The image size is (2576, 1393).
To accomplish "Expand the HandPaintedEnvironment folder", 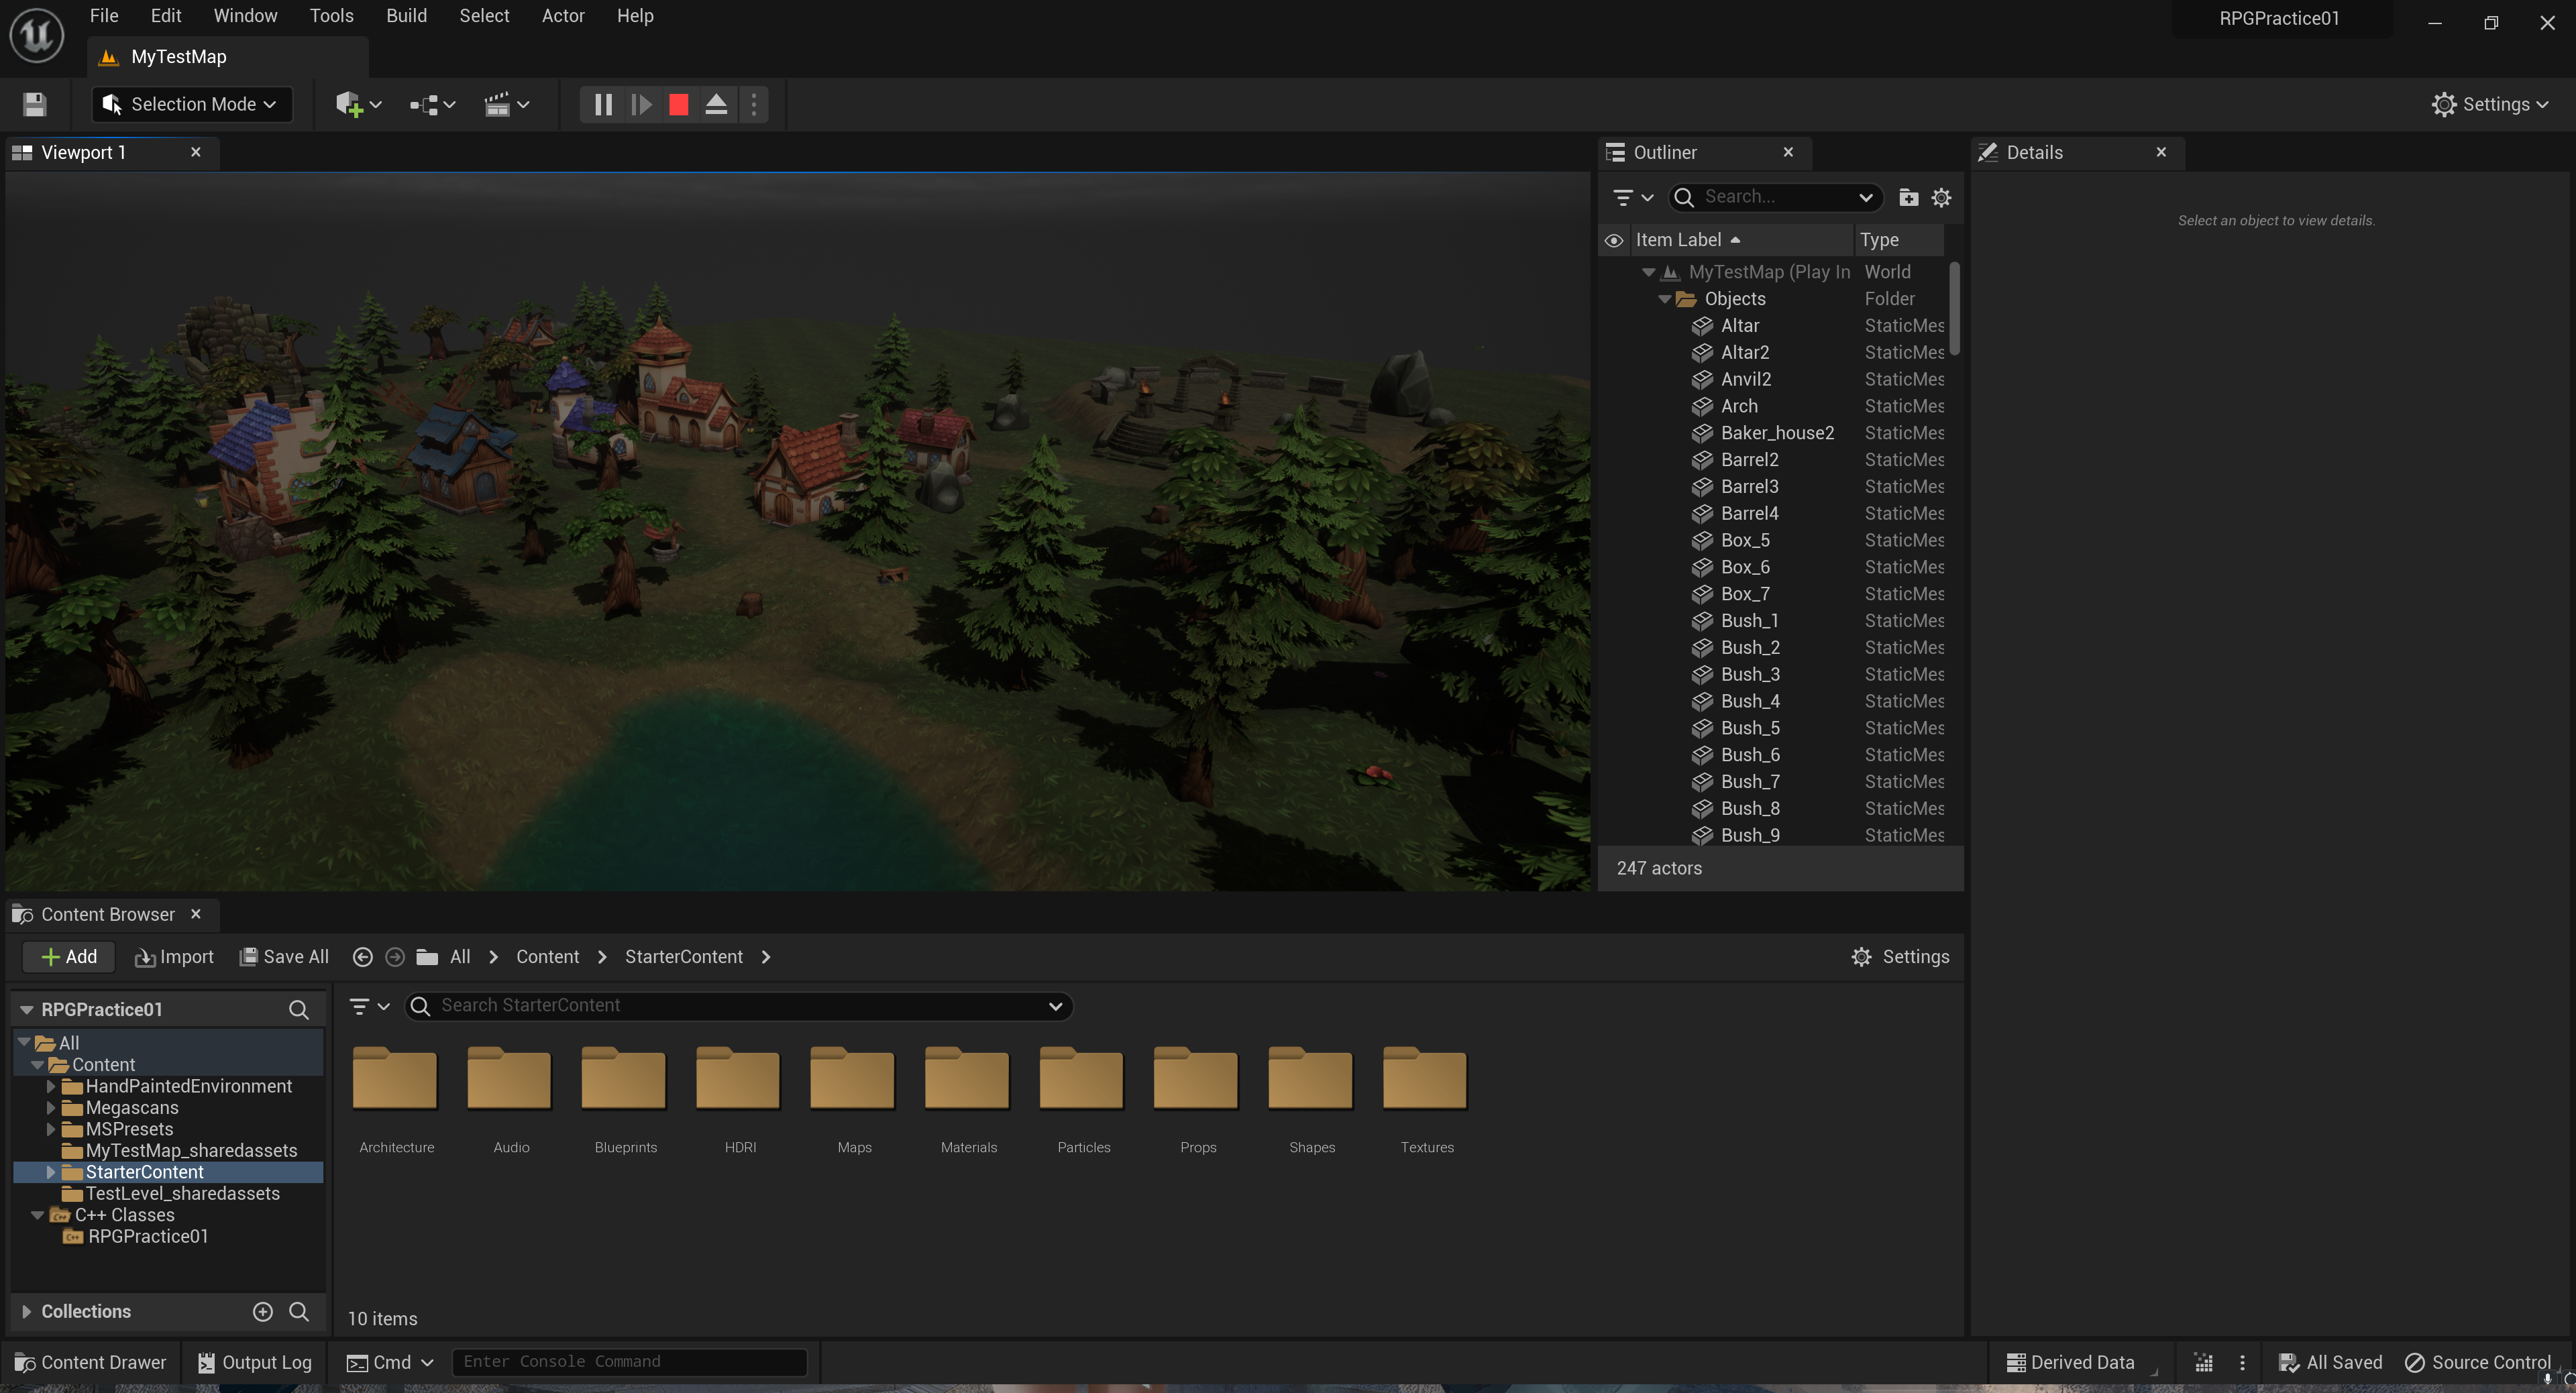I will [50, 1086].
